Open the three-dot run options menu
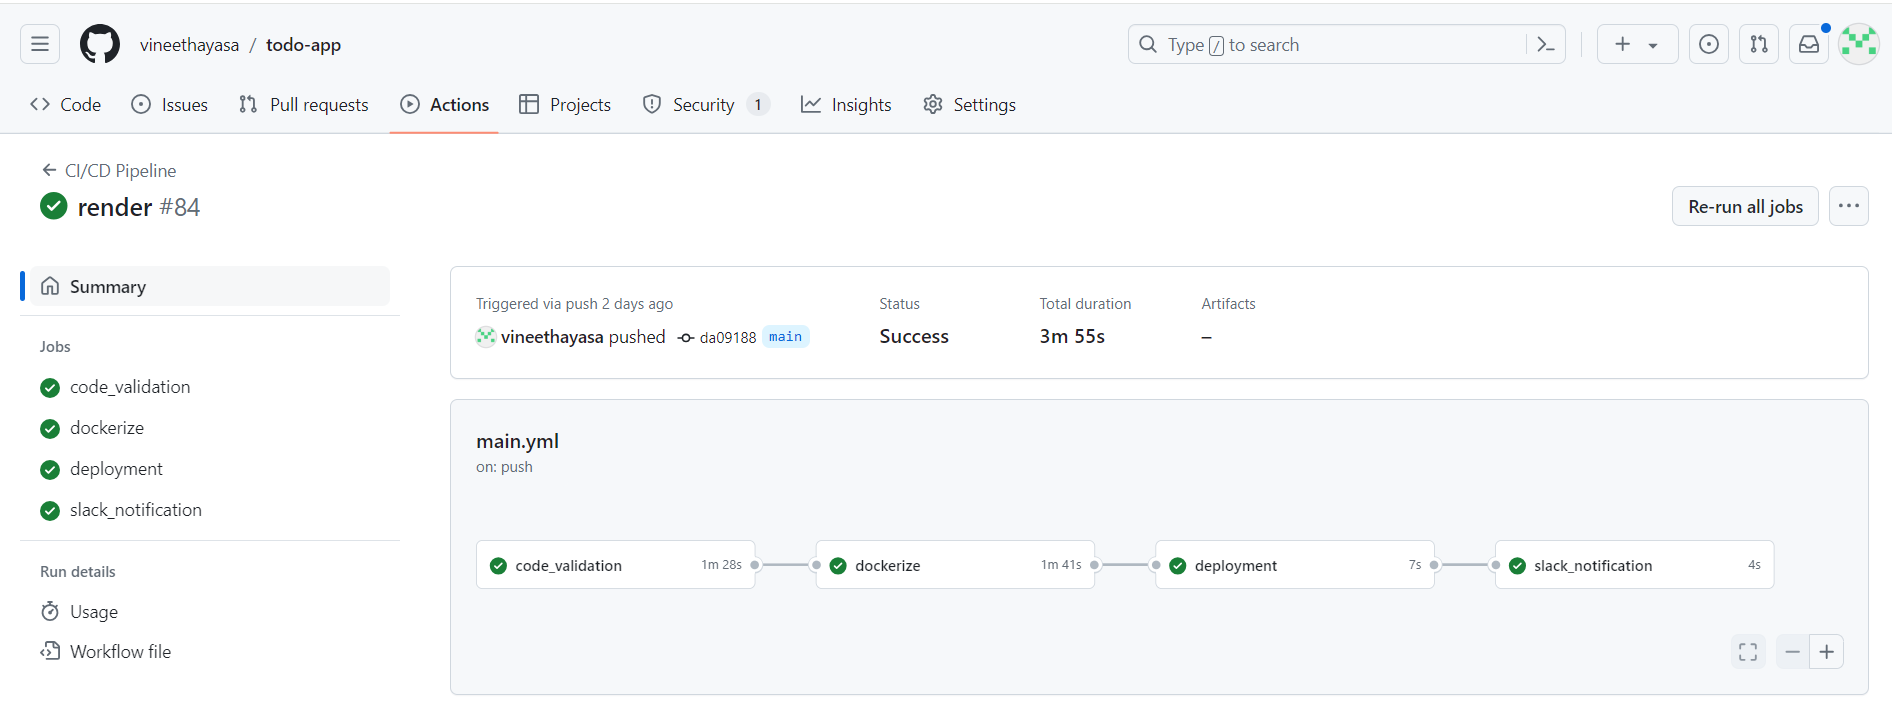The height and width of the screenshot is (703, 1892). [1849, 206]
